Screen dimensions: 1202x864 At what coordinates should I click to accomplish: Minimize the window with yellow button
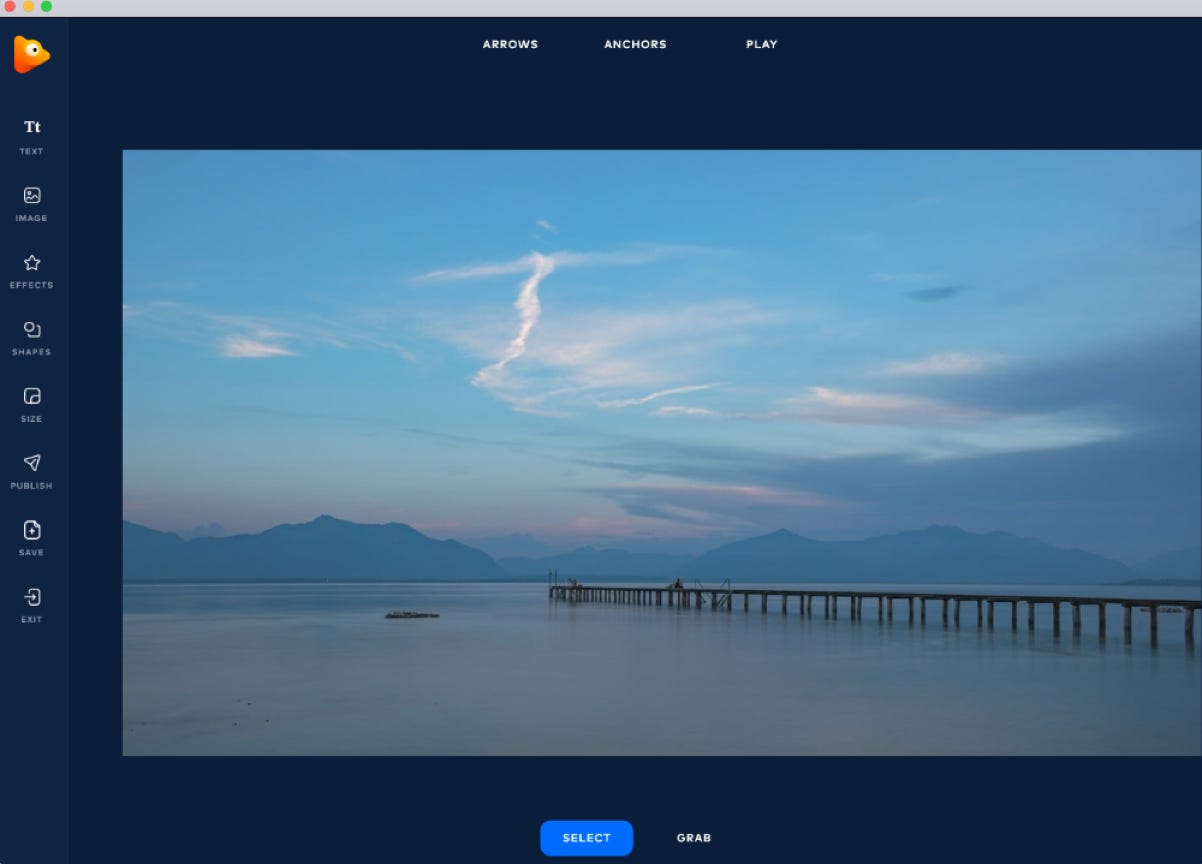pyautogui.click(x=28, y=7)
